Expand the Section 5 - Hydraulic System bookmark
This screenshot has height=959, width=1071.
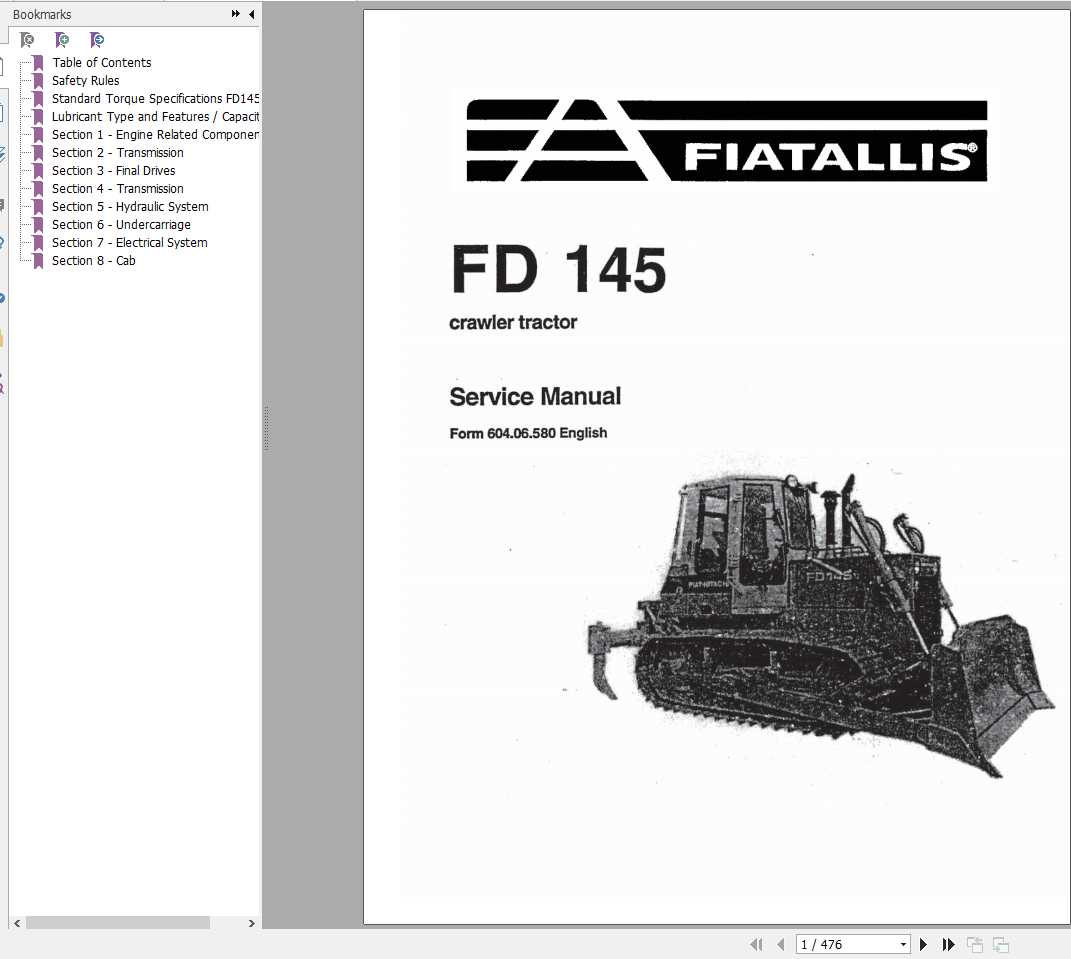point(130,206)
